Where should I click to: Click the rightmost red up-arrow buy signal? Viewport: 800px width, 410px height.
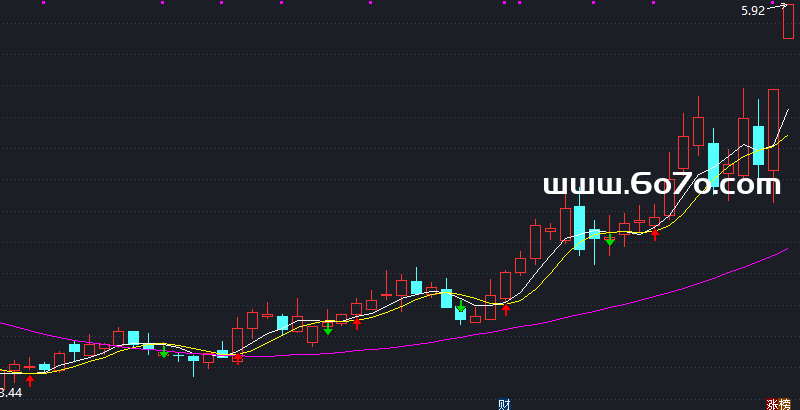(655, 234)
